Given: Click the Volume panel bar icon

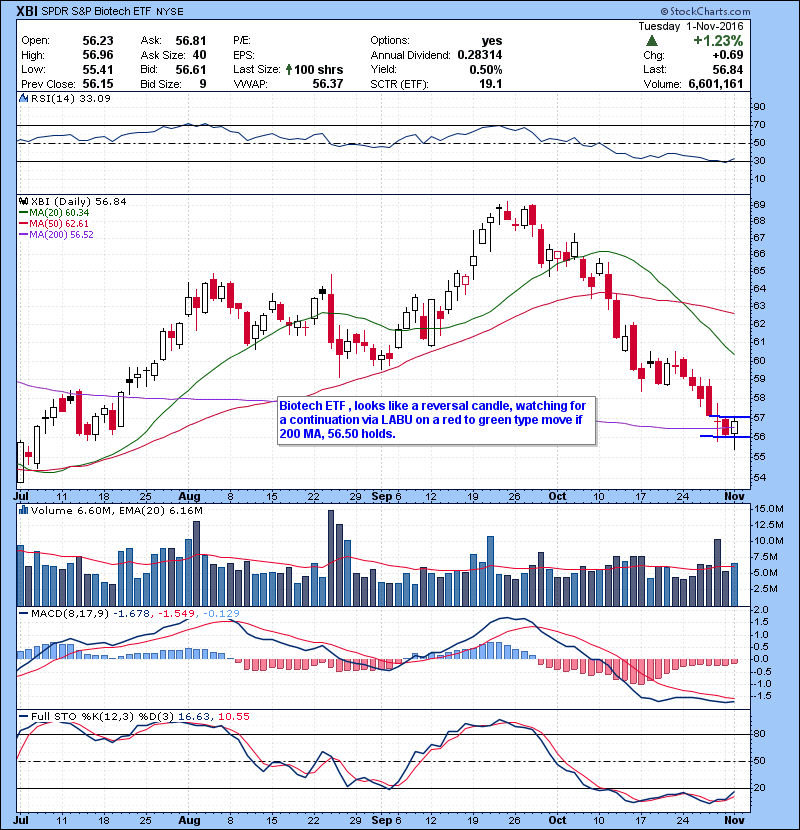Looking at the screenshot, I should 23,510.
